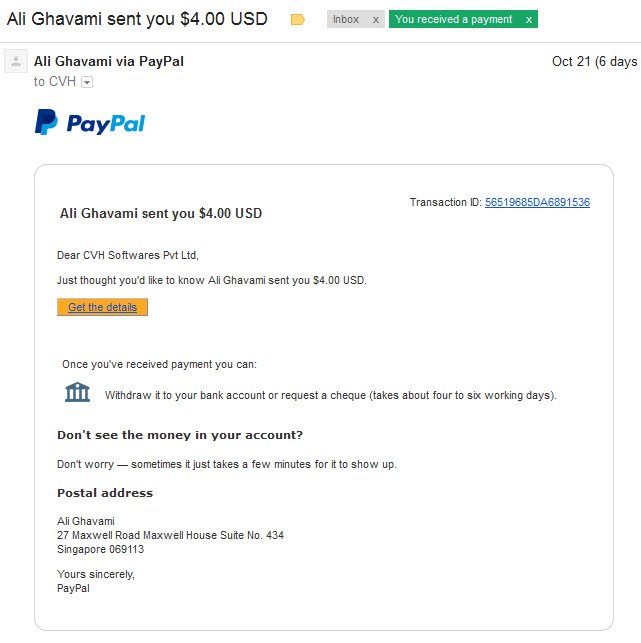Click the bold 'Ali Ghavami sent you $4.00 USD' heading
This screenshot has width=641, height=643.
[161, 213]
